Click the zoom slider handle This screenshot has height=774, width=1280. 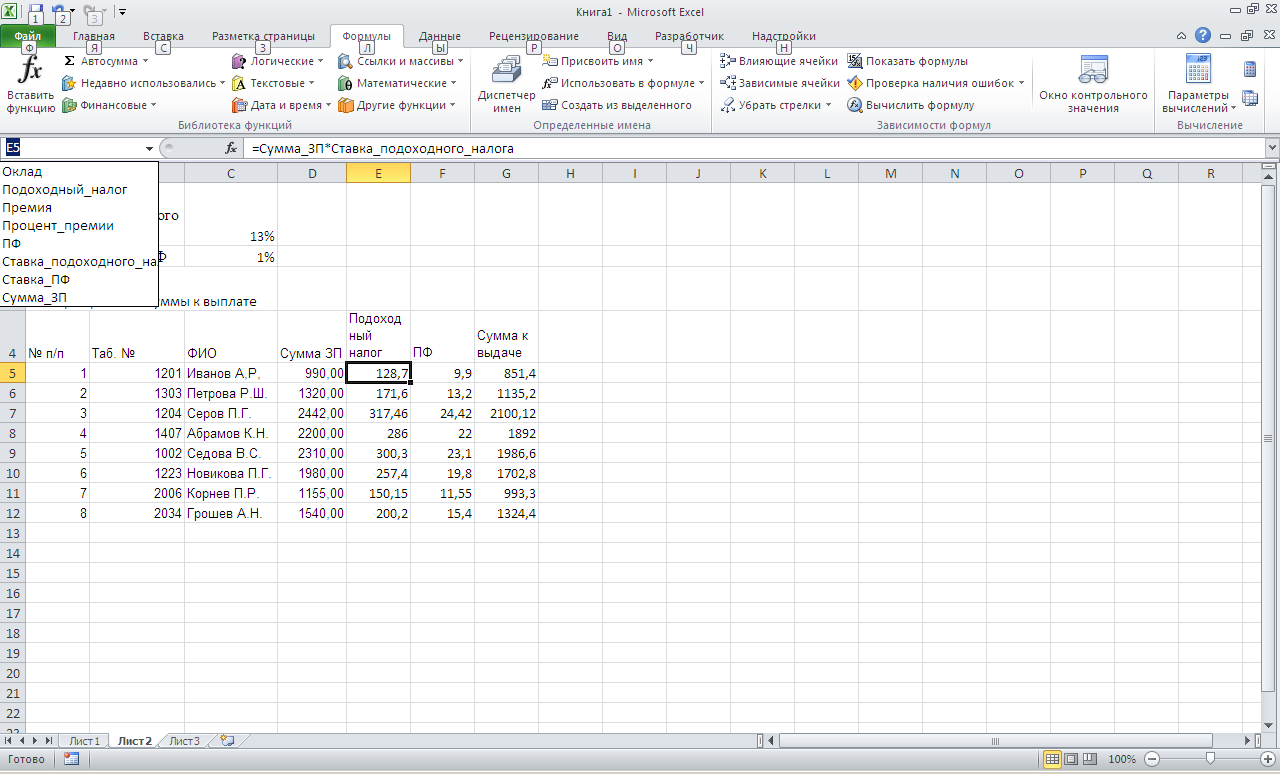tap(1210, 760)
